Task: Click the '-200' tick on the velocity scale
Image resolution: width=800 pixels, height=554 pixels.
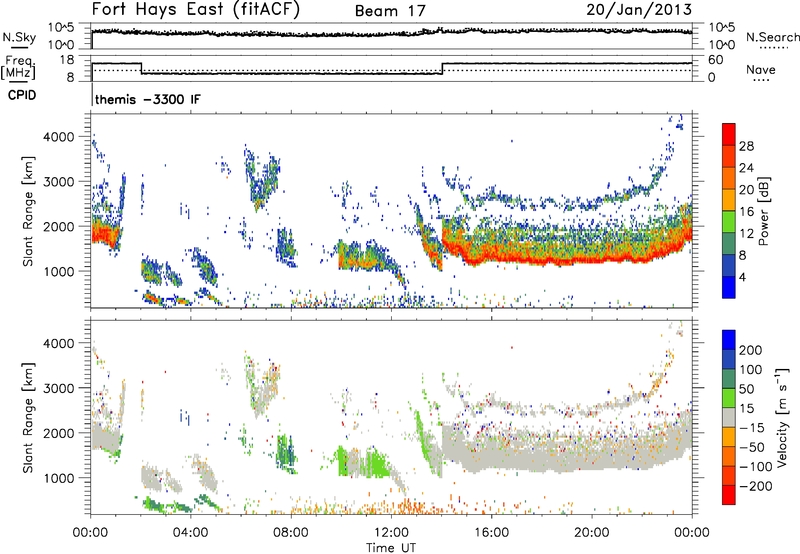Action: point(756,486)
